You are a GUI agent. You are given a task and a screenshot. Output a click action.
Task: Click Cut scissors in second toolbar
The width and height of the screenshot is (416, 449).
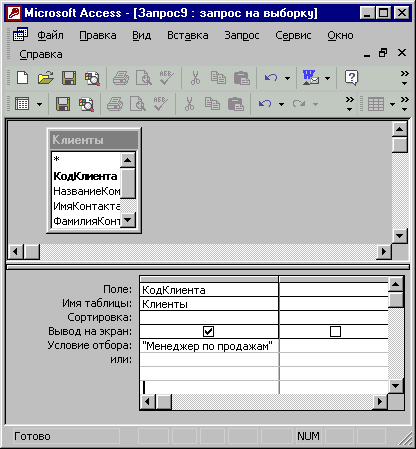tap(189, 104)
